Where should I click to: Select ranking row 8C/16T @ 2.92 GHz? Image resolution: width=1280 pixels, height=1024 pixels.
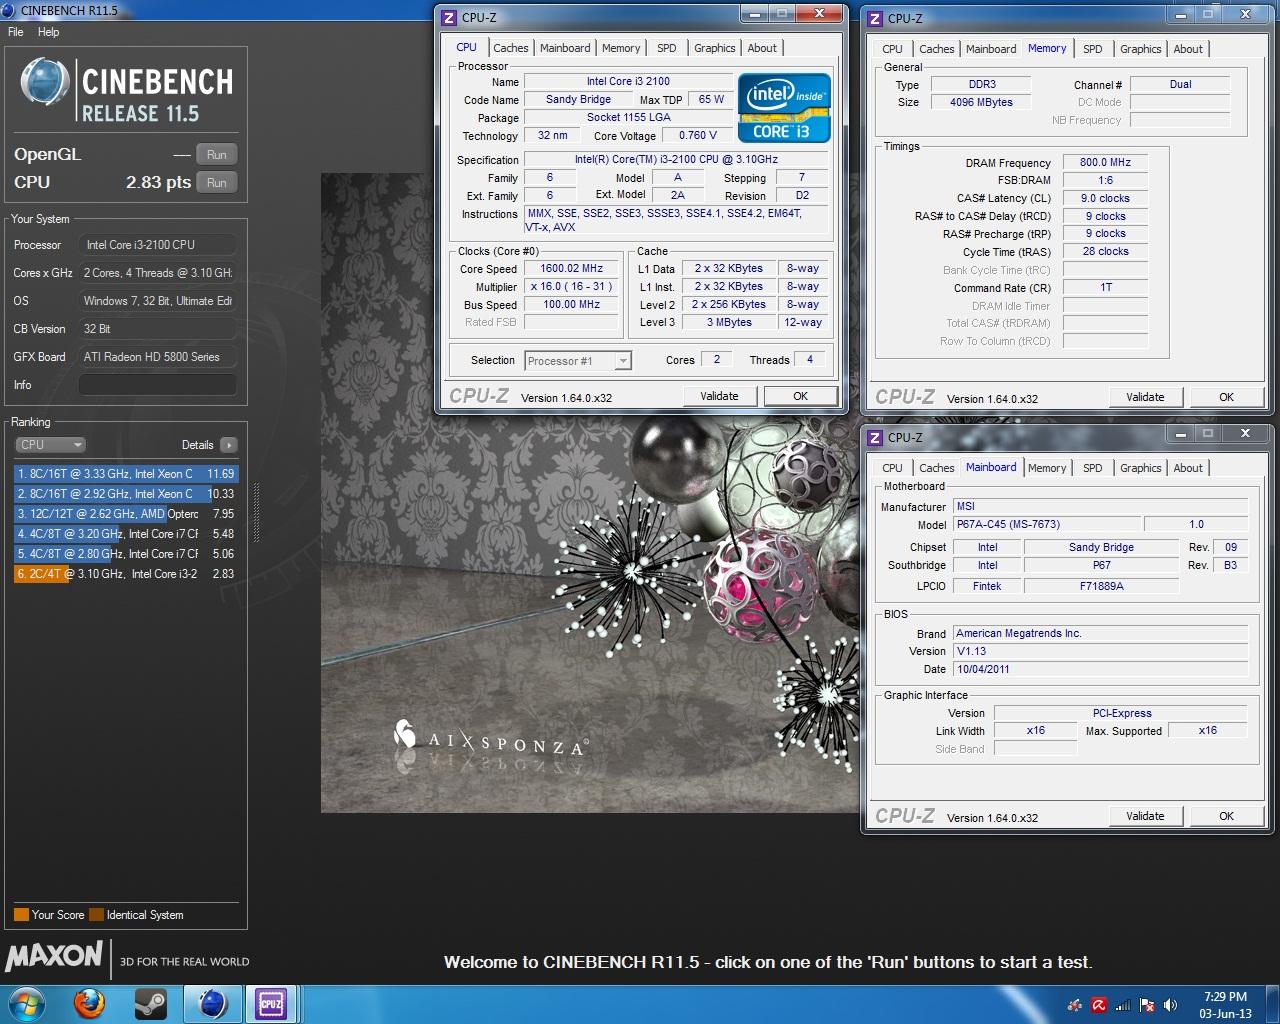126,494
